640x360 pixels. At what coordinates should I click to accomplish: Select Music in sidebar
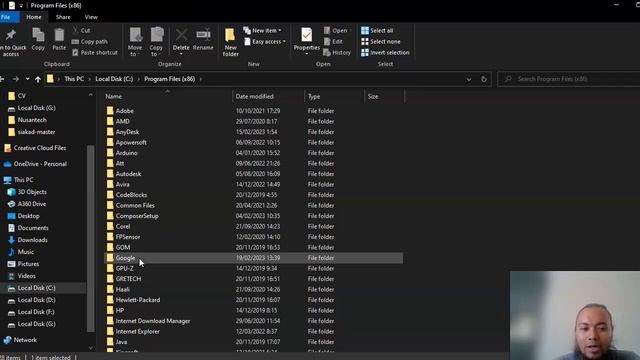[x=25, y=252]
